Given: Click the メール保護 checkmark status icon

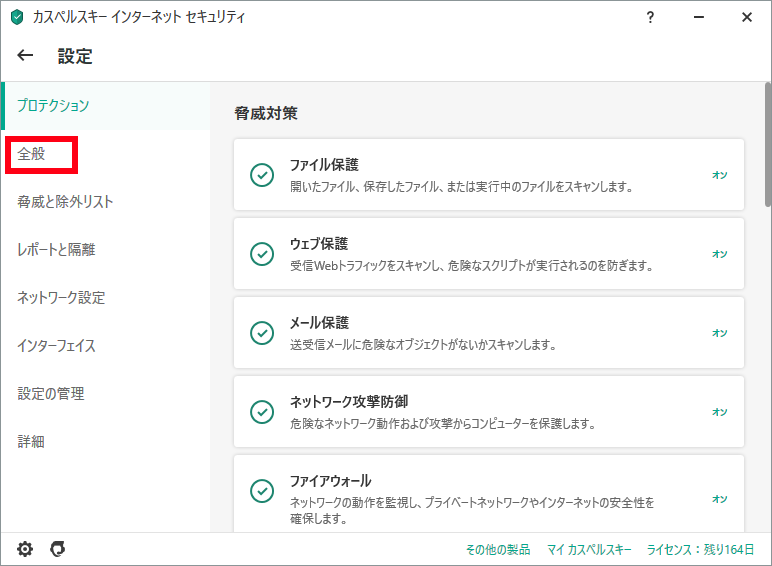Looking at the screenshot, I should (x=262, y=333).
